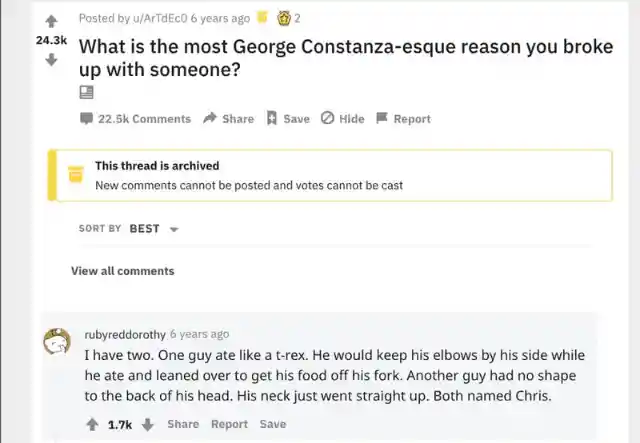Open the 22.5k Comments section
Image resolution: width=640 pixels, height=443 pixels.
coord(135,119)
